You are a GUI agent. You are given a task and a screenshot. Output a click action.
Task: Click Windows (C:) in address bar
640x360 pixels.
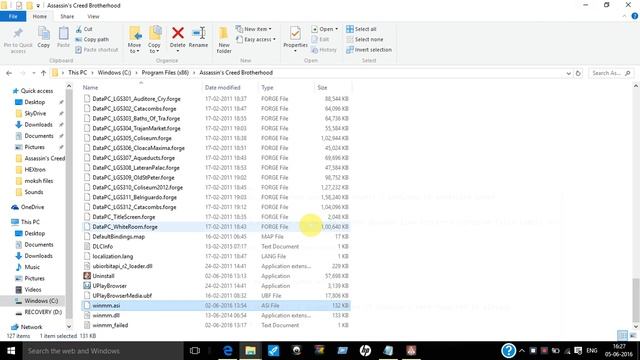point(114,73)
